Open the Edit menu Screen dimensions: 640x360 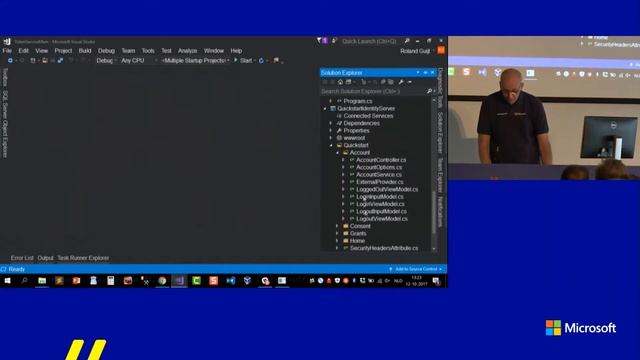coord(23,51)
